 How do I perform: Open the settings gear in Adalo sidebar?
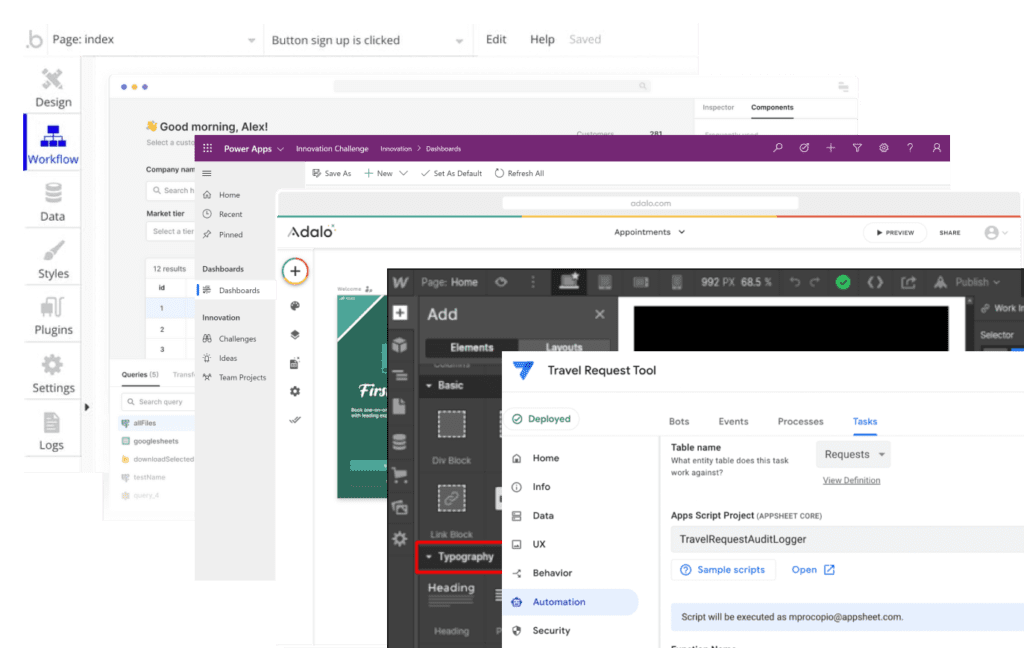coord(295,391)
